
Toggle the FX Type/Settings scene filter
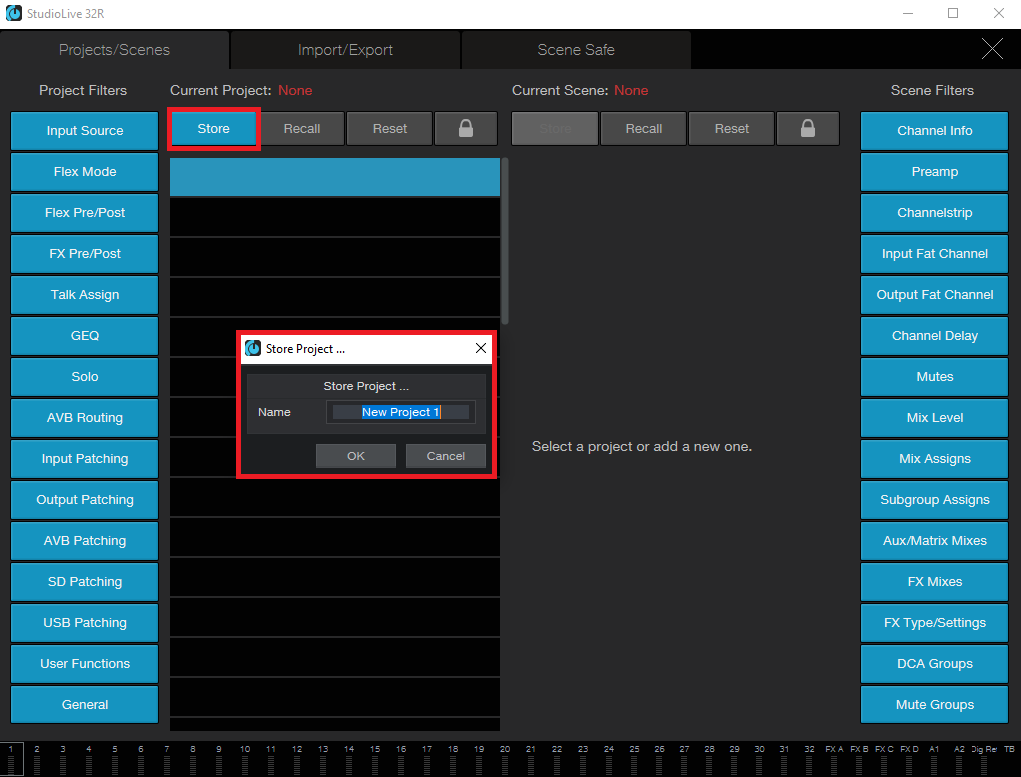[x=934, y=623]
